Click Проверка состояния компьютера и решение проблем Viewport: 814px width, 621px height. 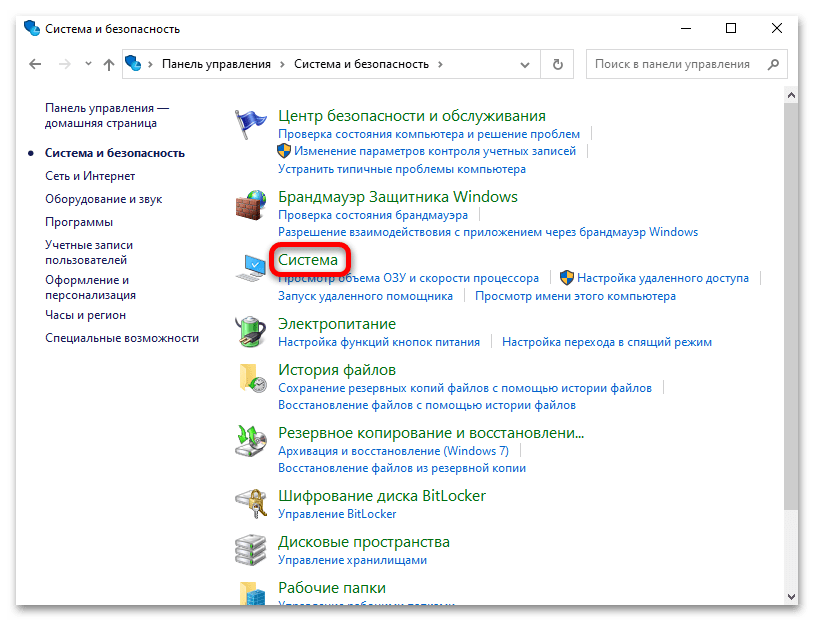pyautogui.click(x=429, y=134)
